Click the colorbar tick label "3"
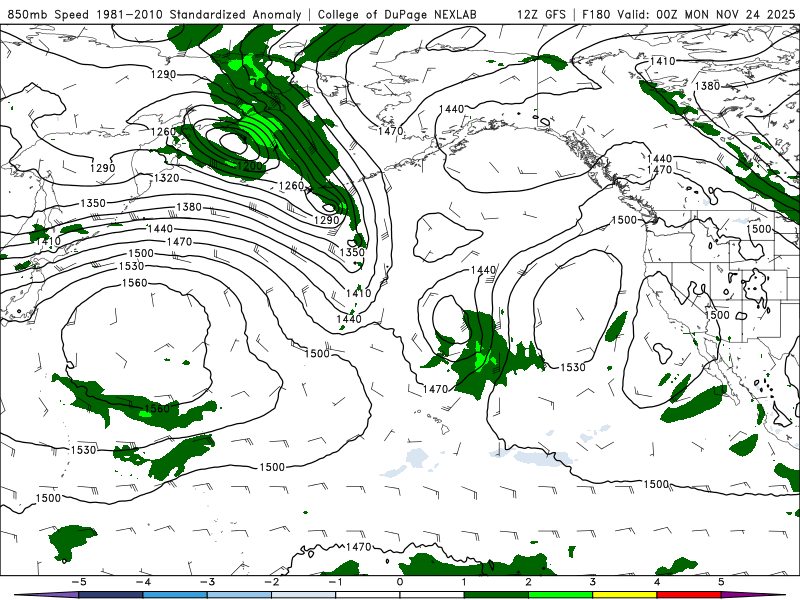 593,582
